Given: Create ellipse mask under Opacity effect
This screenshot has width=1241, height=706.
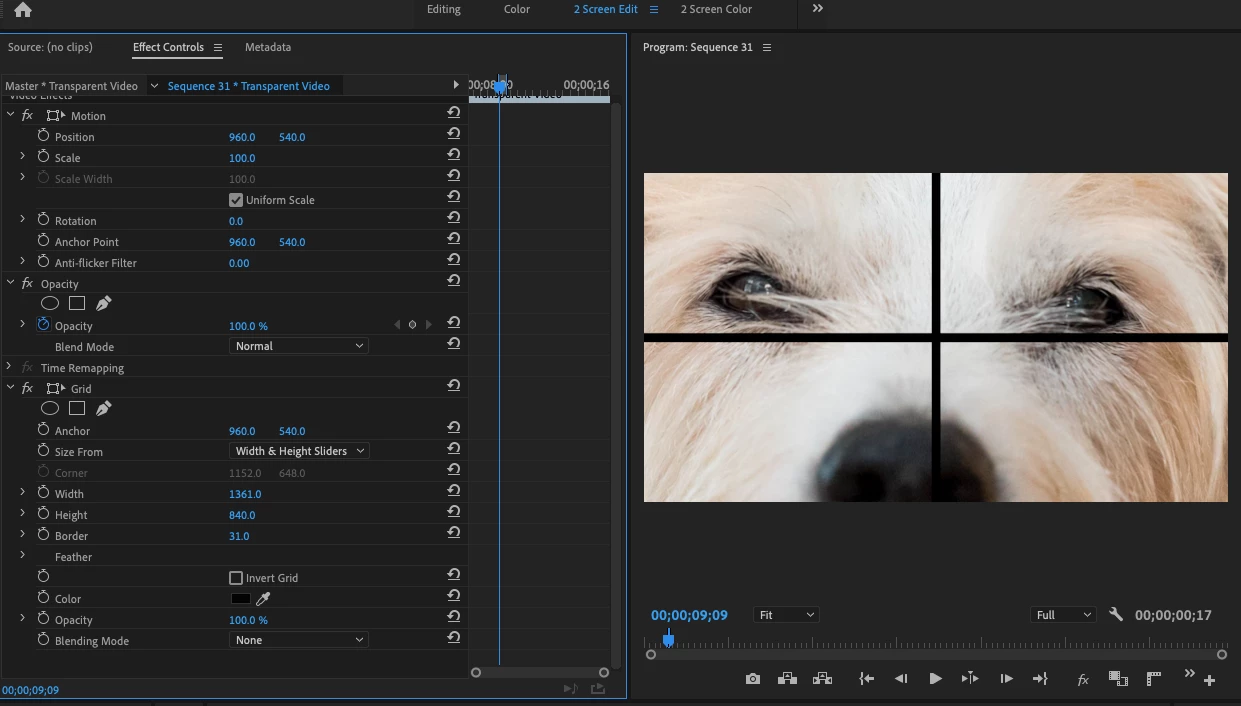Looking at the screenshot, I should 50,304.
